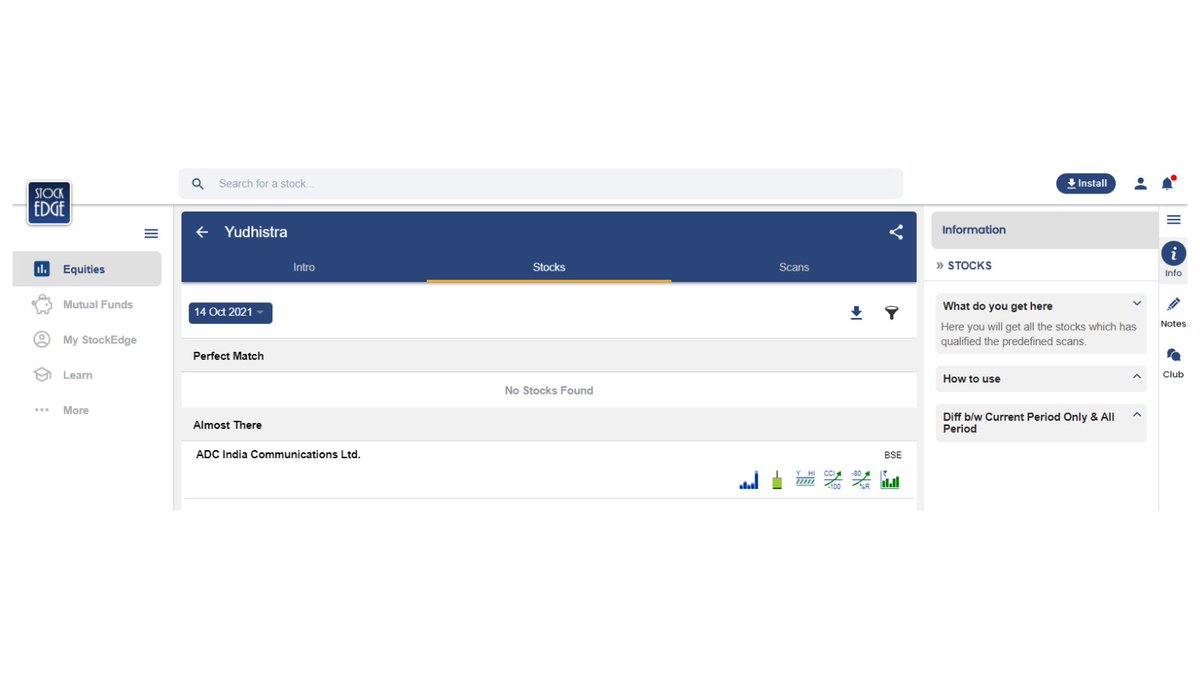Switch to the Scans tab
The height and width of the screenshot is (675, 1200).
click(x=794, y=267)
